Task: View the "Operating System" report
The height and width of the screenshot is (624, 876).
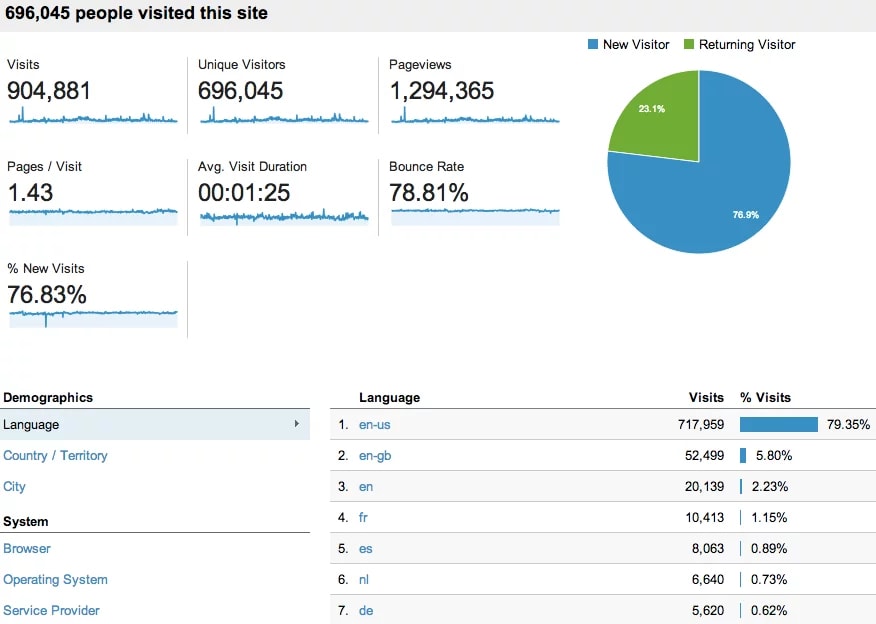Action: tap(55, 579)
